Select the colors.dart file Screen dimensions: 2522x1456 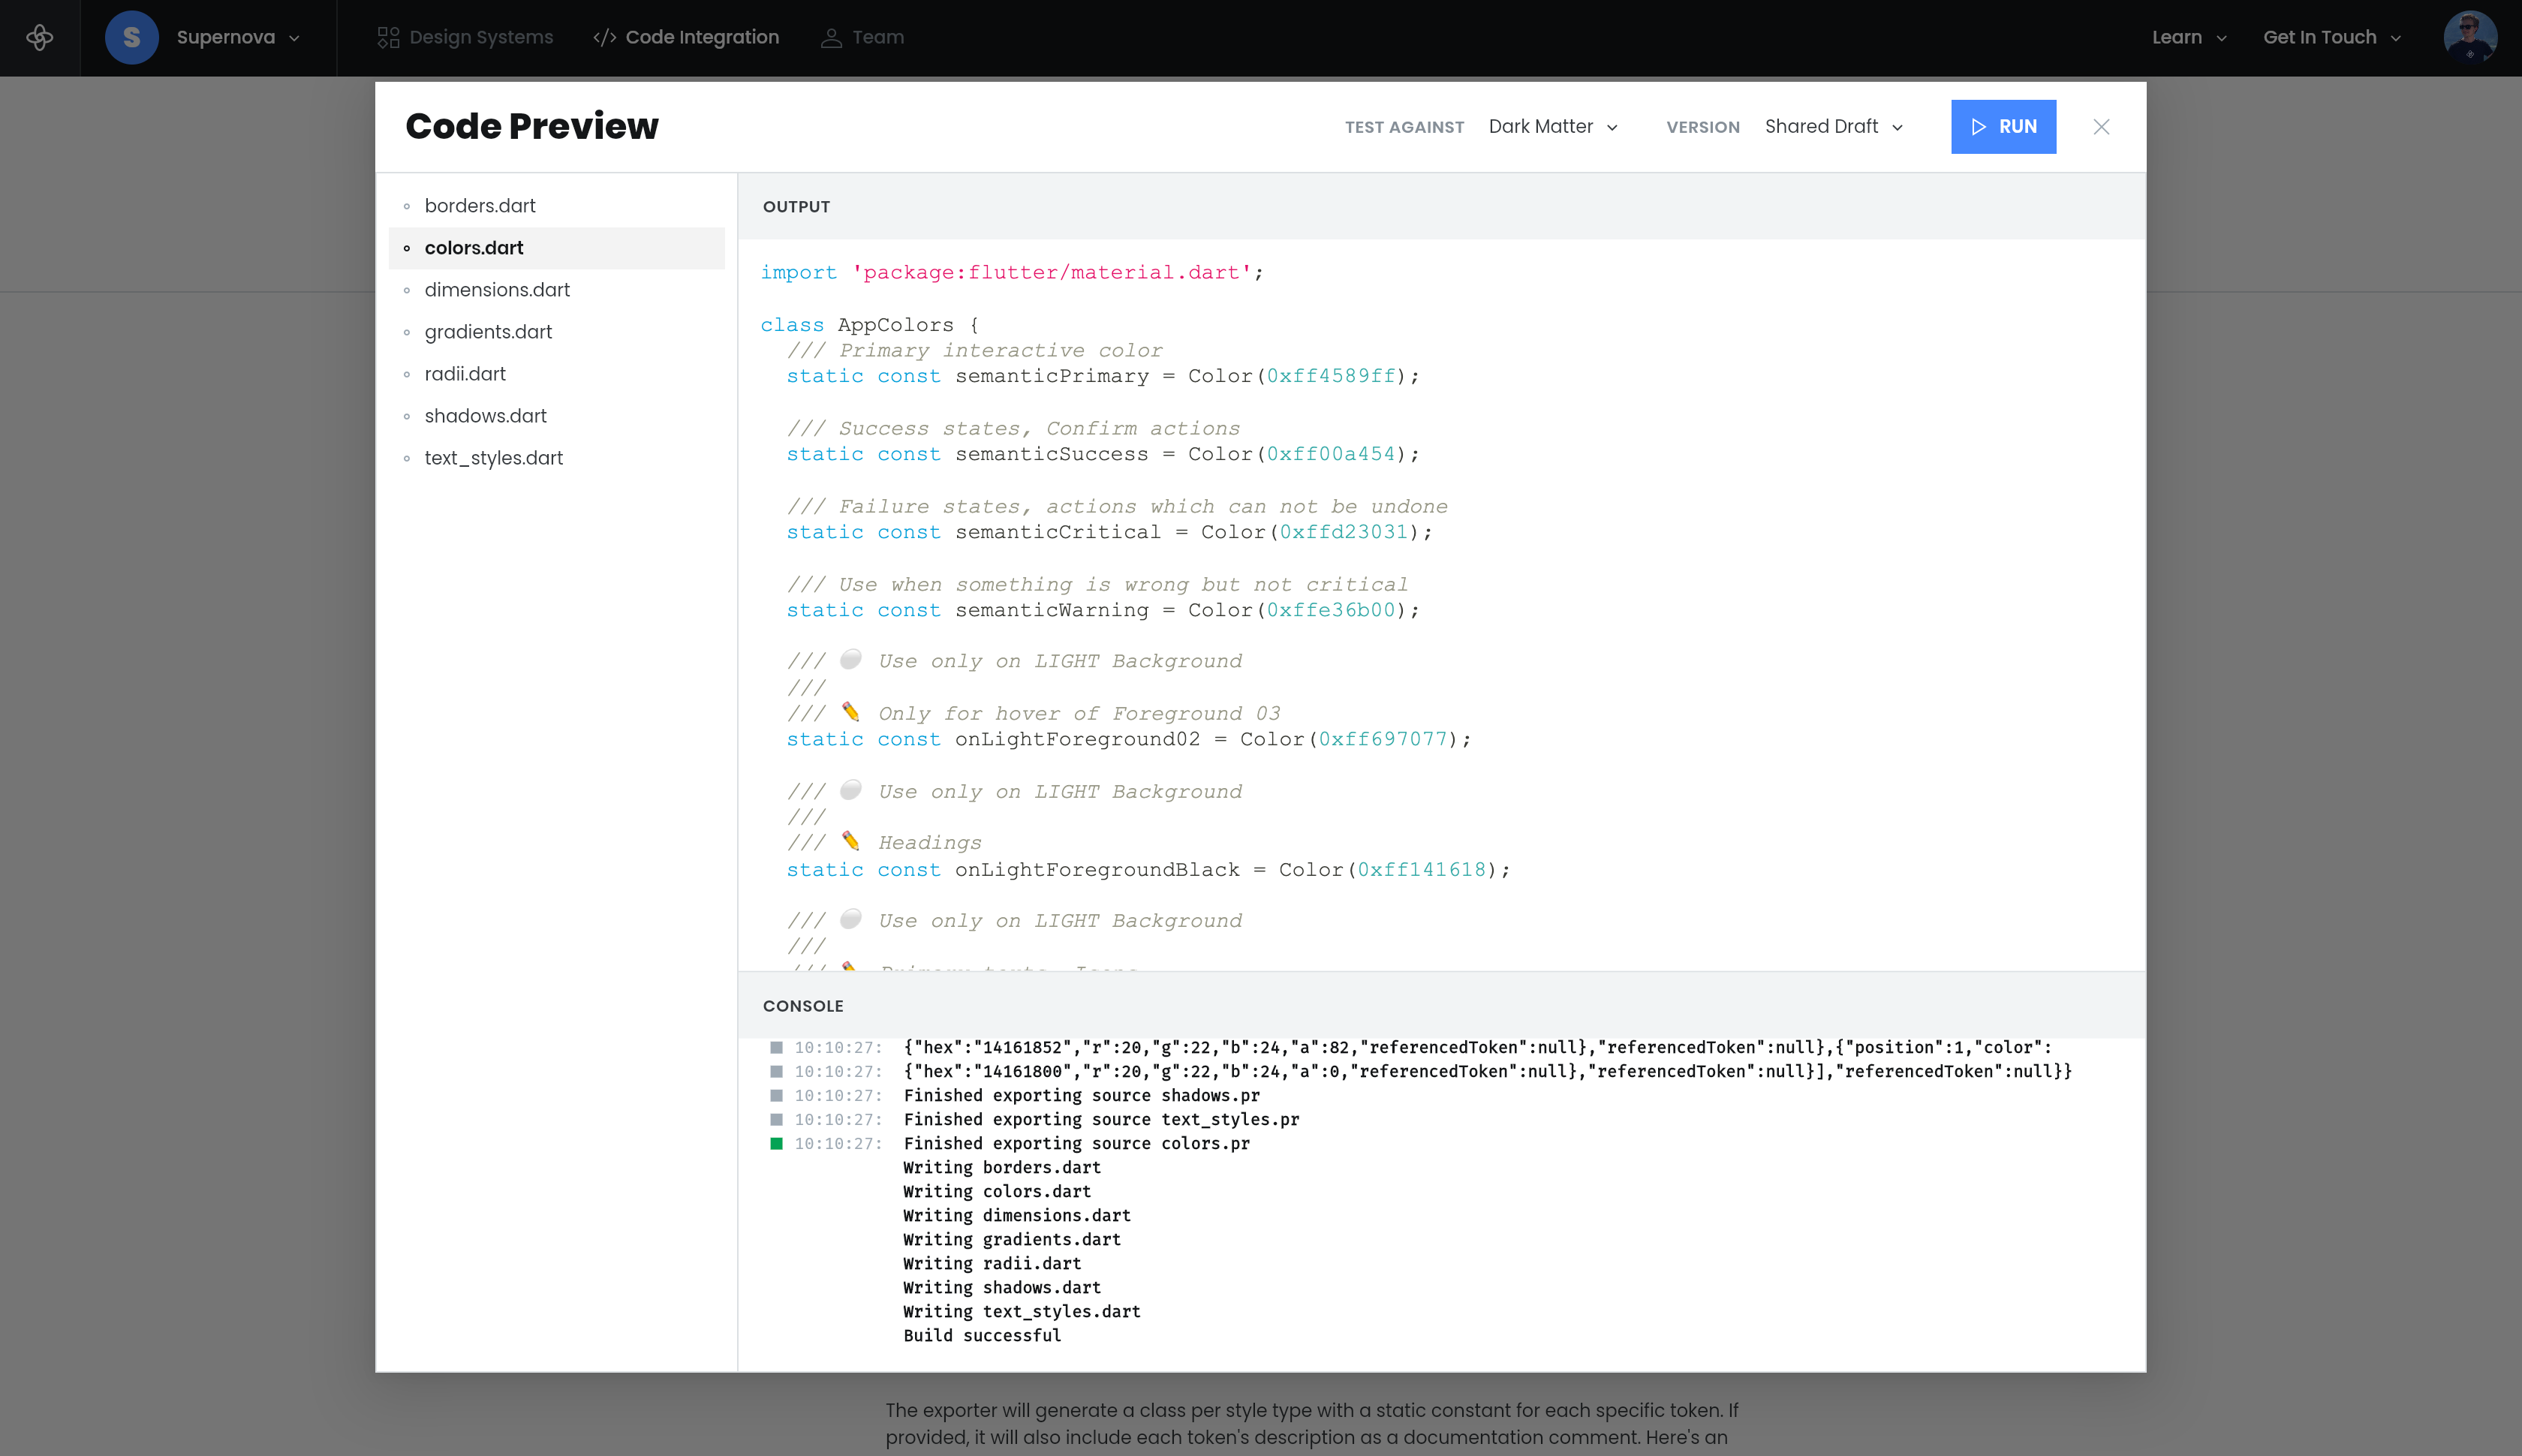click(556, 248)
